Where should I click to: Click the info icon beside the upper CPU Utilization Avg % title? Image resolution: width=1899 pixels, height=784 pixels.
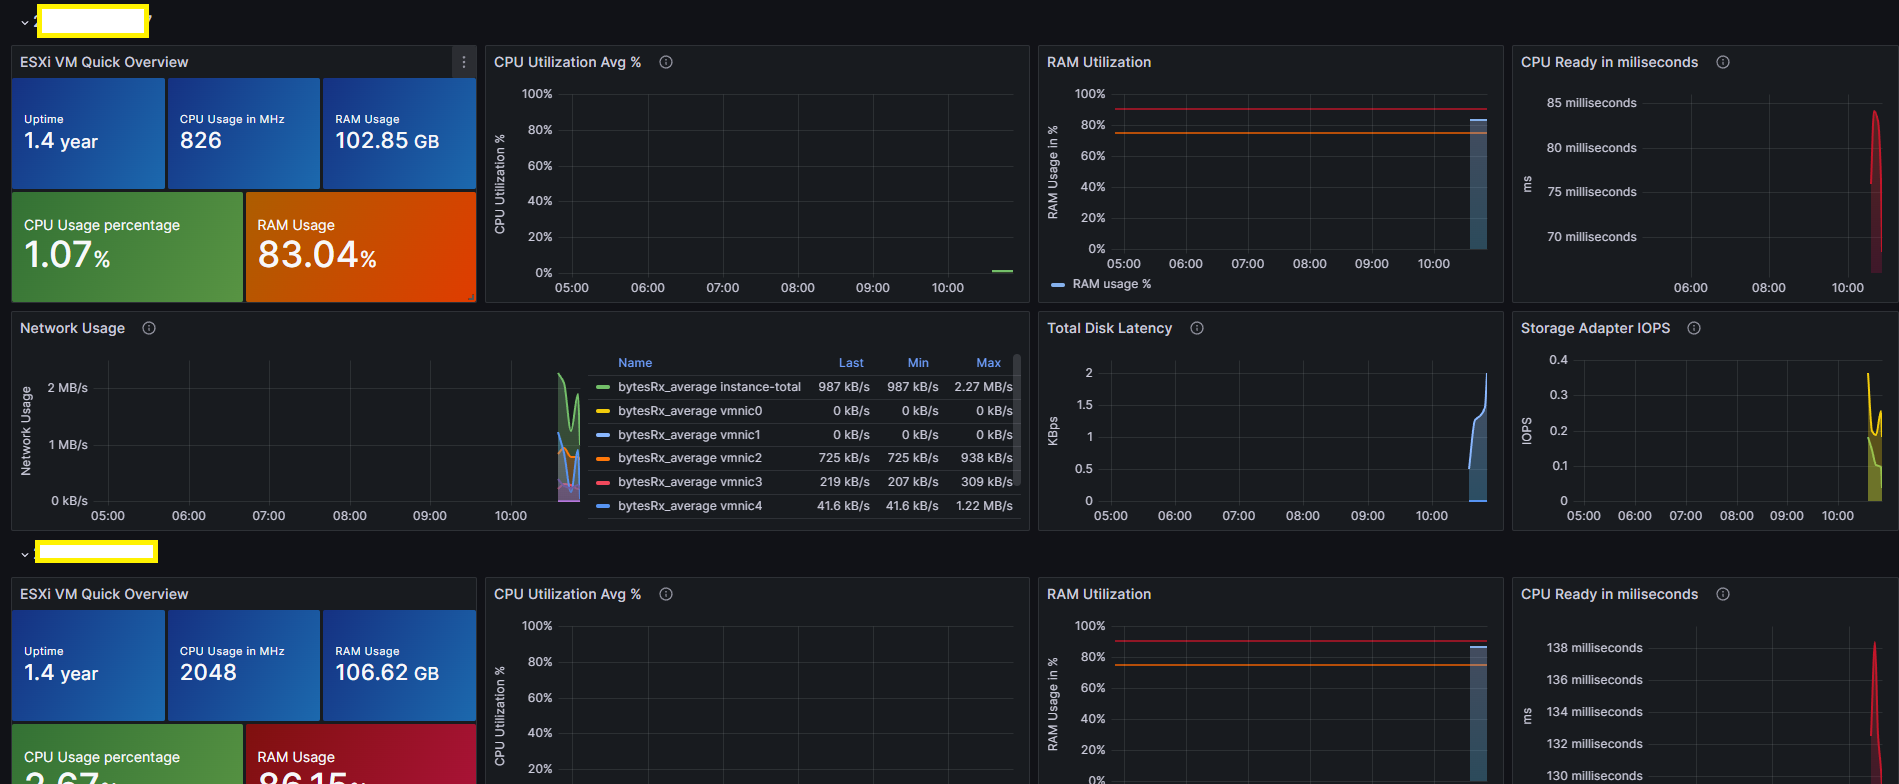coord(666,62)
